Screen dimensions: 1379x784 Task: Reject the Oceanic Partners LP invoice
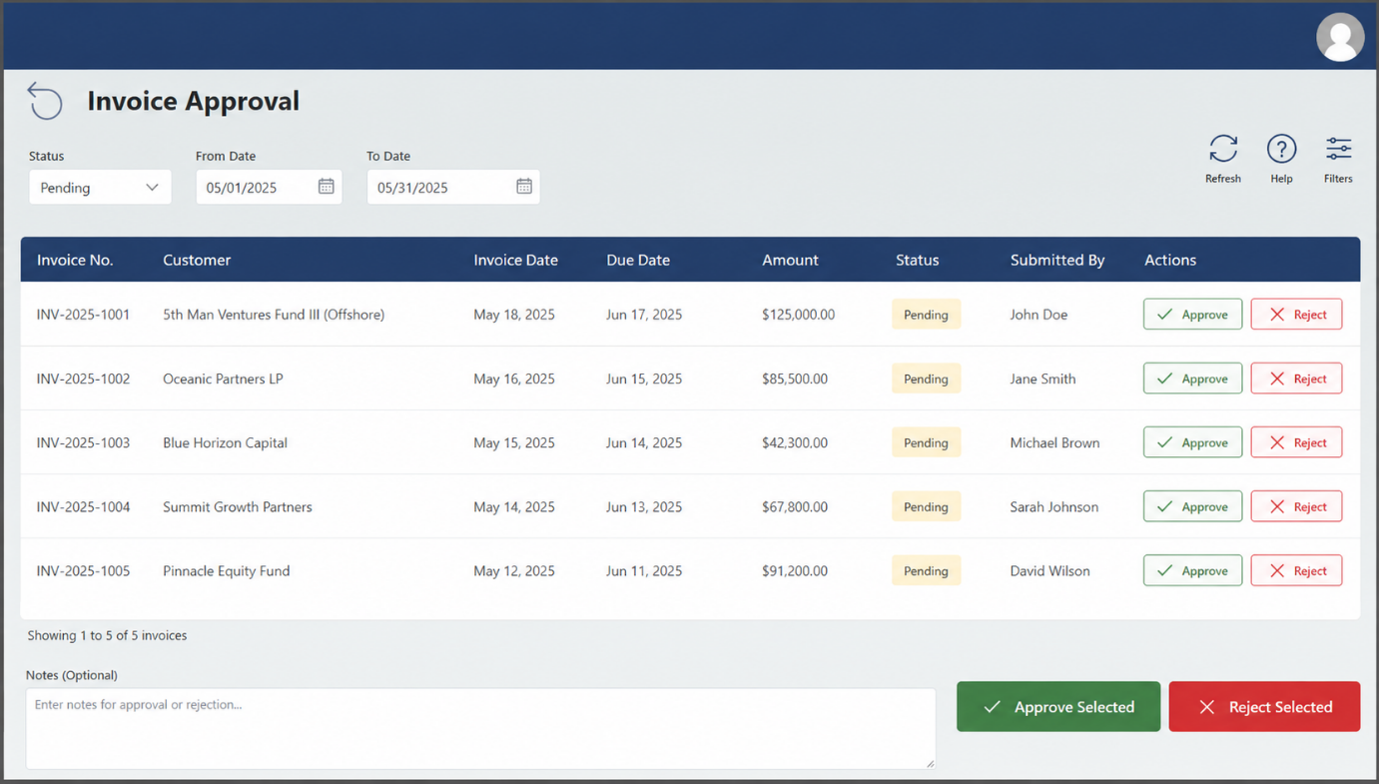coord(1296,378)
